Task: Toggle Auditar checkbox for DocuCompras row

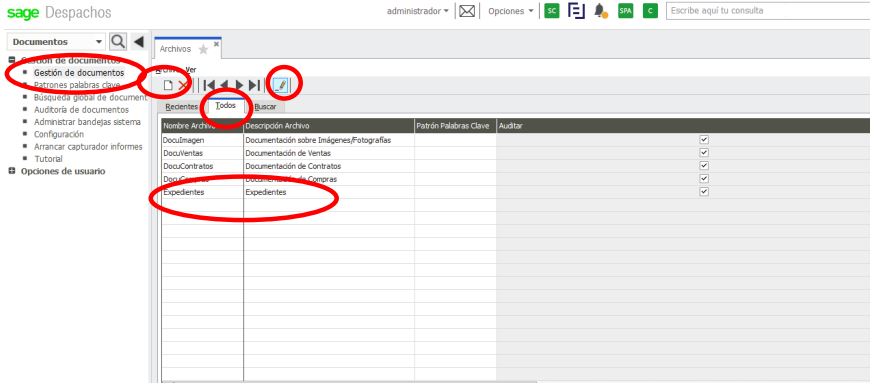Action: 704,179
